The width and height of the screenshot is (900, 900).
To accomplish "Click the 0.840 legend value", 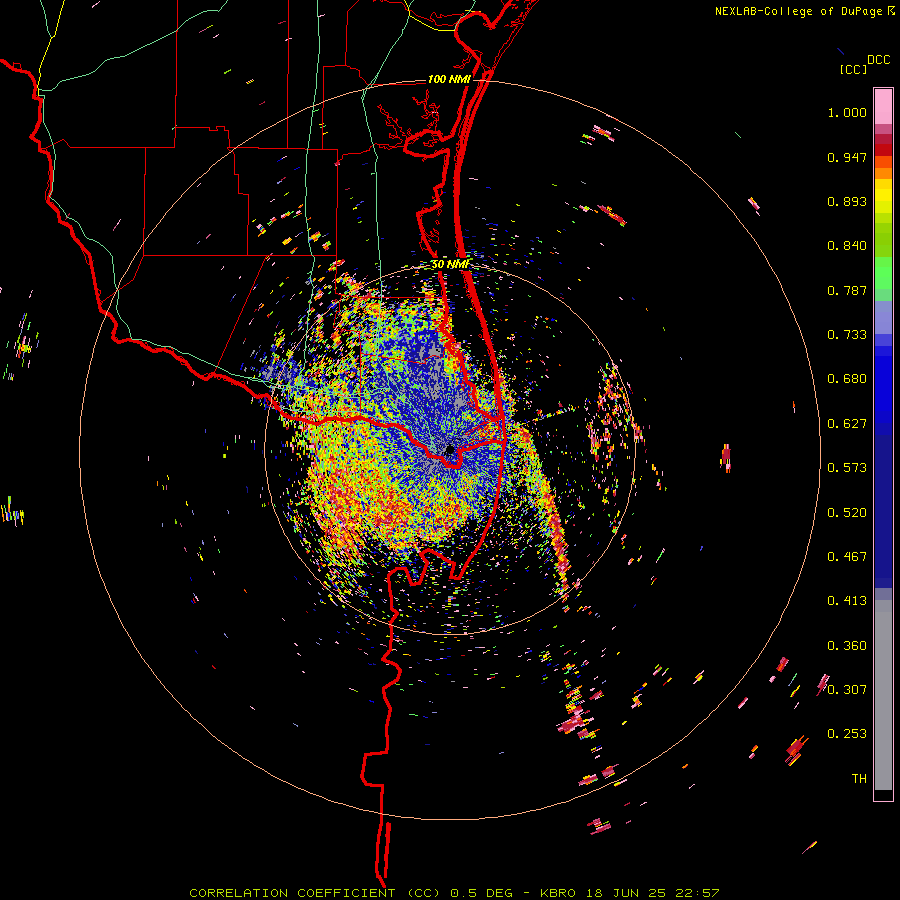I will [x=847, y=246].
